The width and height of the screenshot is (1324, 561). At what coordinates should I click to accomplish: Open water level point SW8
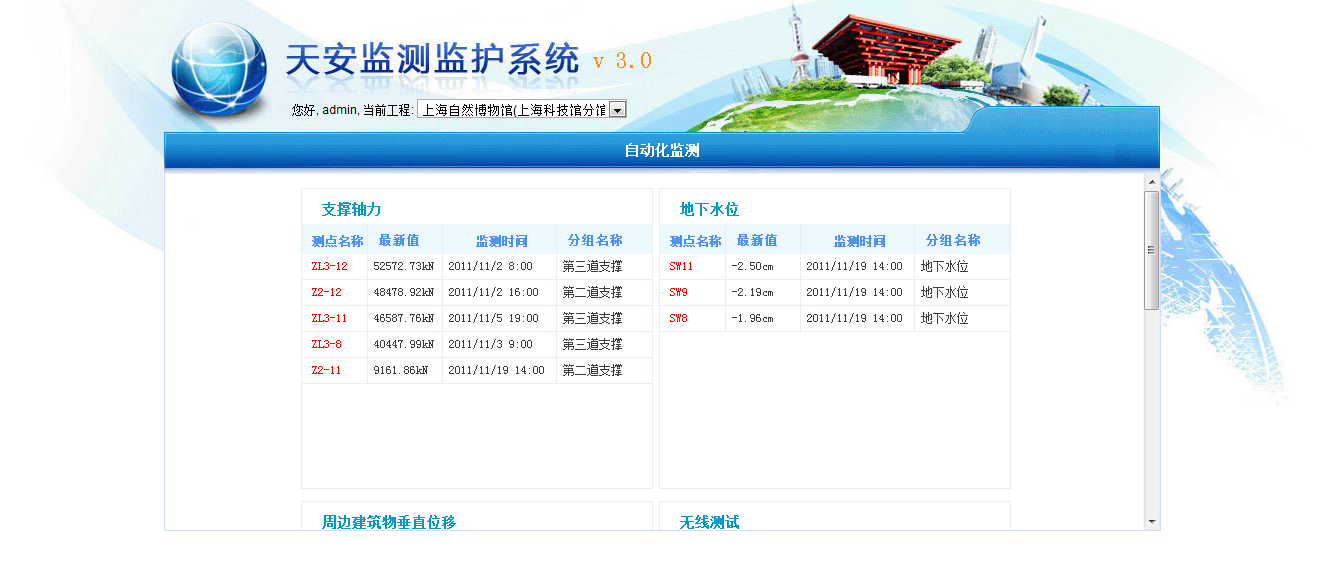click(679, 319)
